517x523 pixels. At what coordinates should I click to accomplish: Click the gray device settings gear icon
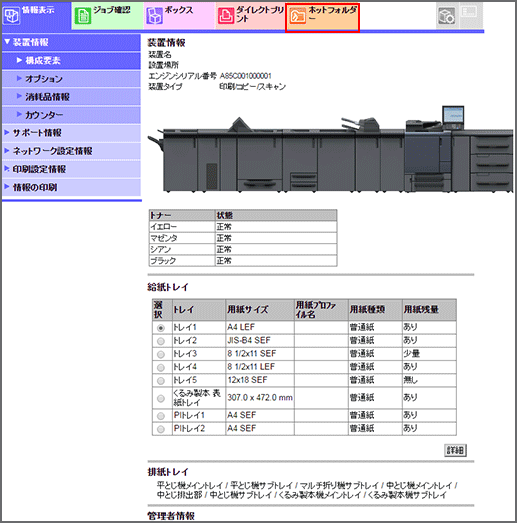pyautogui.click(x=446, y=16)
